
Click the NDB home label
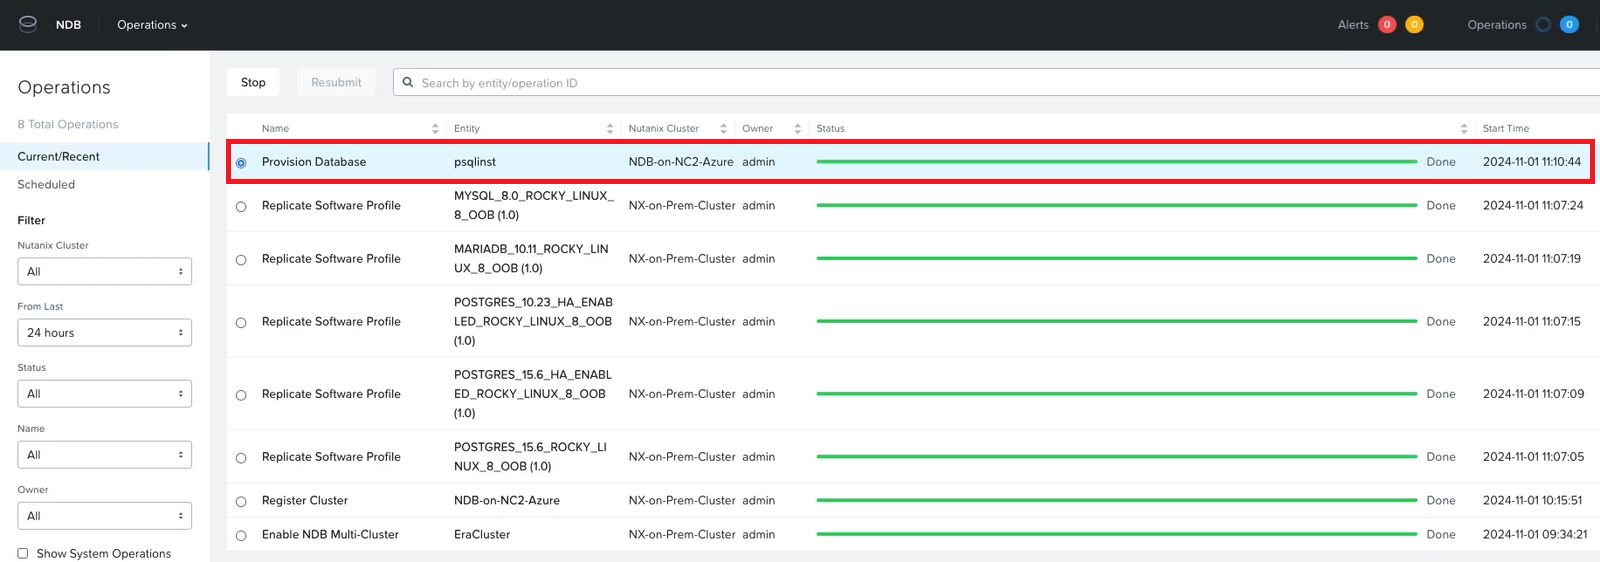click(68, 25)
